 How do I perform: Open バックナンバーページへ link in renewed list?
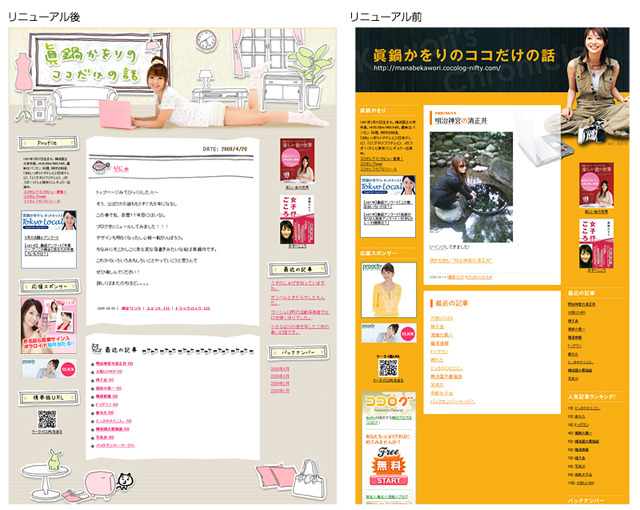[115, 446]
